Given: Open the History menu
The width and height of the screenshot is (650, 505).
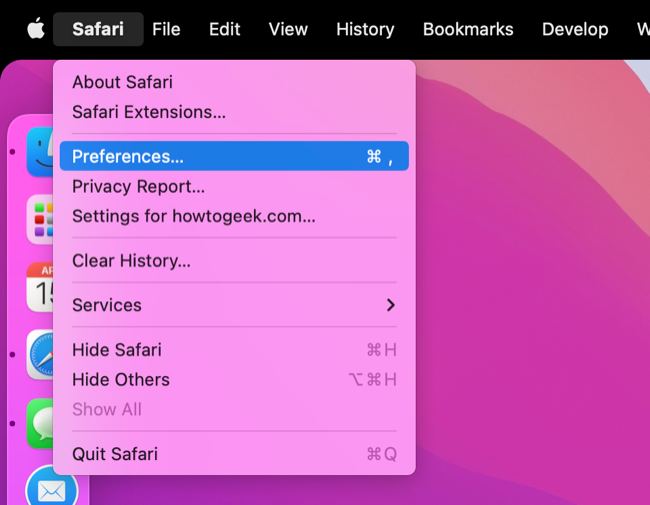Looking at the screenshot, I should click(365, 29).
